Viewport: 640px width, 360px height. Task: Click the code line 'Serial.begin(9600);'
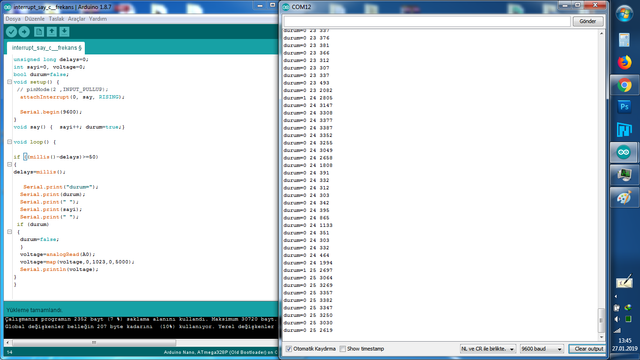tap(51, 112)
